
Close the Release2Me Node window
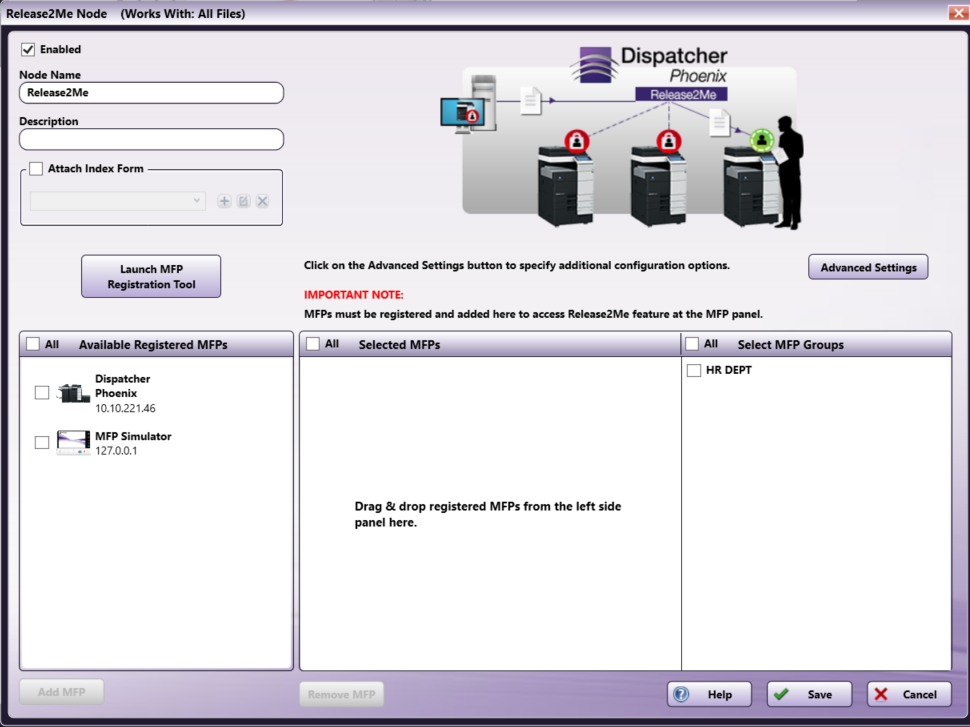[958, 13]
